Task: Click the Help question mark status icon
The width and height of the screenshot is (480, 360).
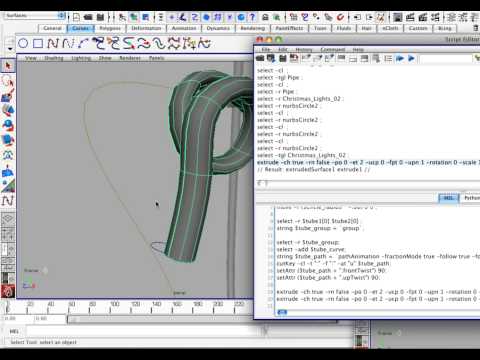Action: (252, 17)
